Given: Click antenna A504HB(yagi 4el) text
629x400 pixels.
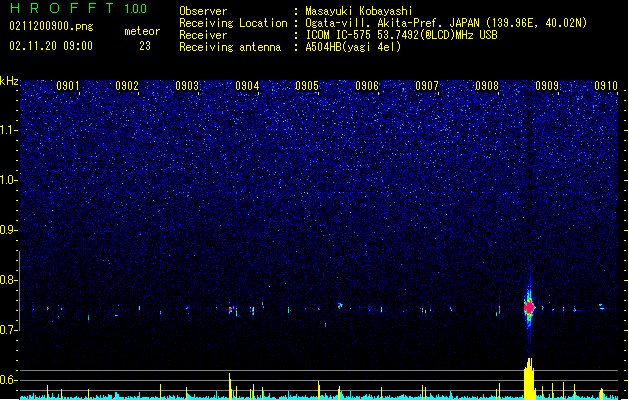Looking at the screenshot, I should pos(353,47).
